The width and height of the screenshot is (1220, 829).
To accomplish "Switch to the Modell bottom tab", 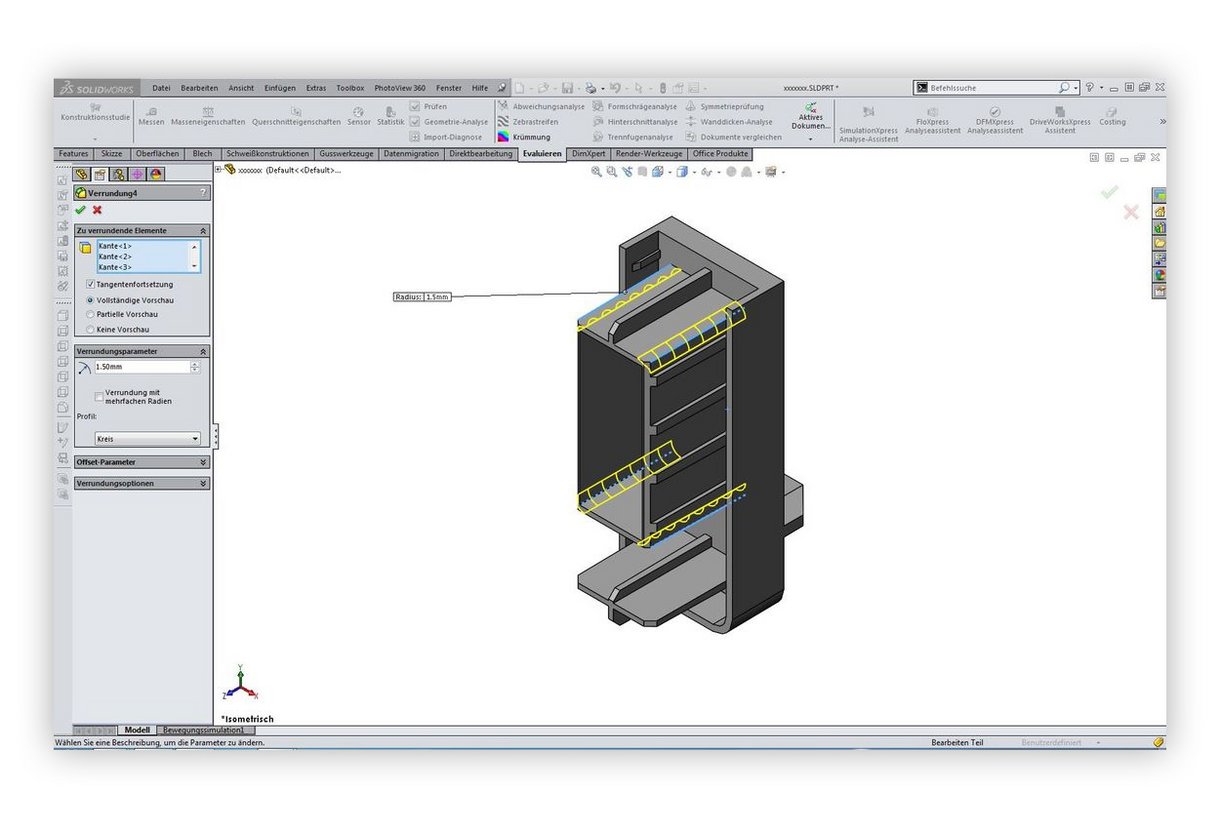I will pos(137,730).
